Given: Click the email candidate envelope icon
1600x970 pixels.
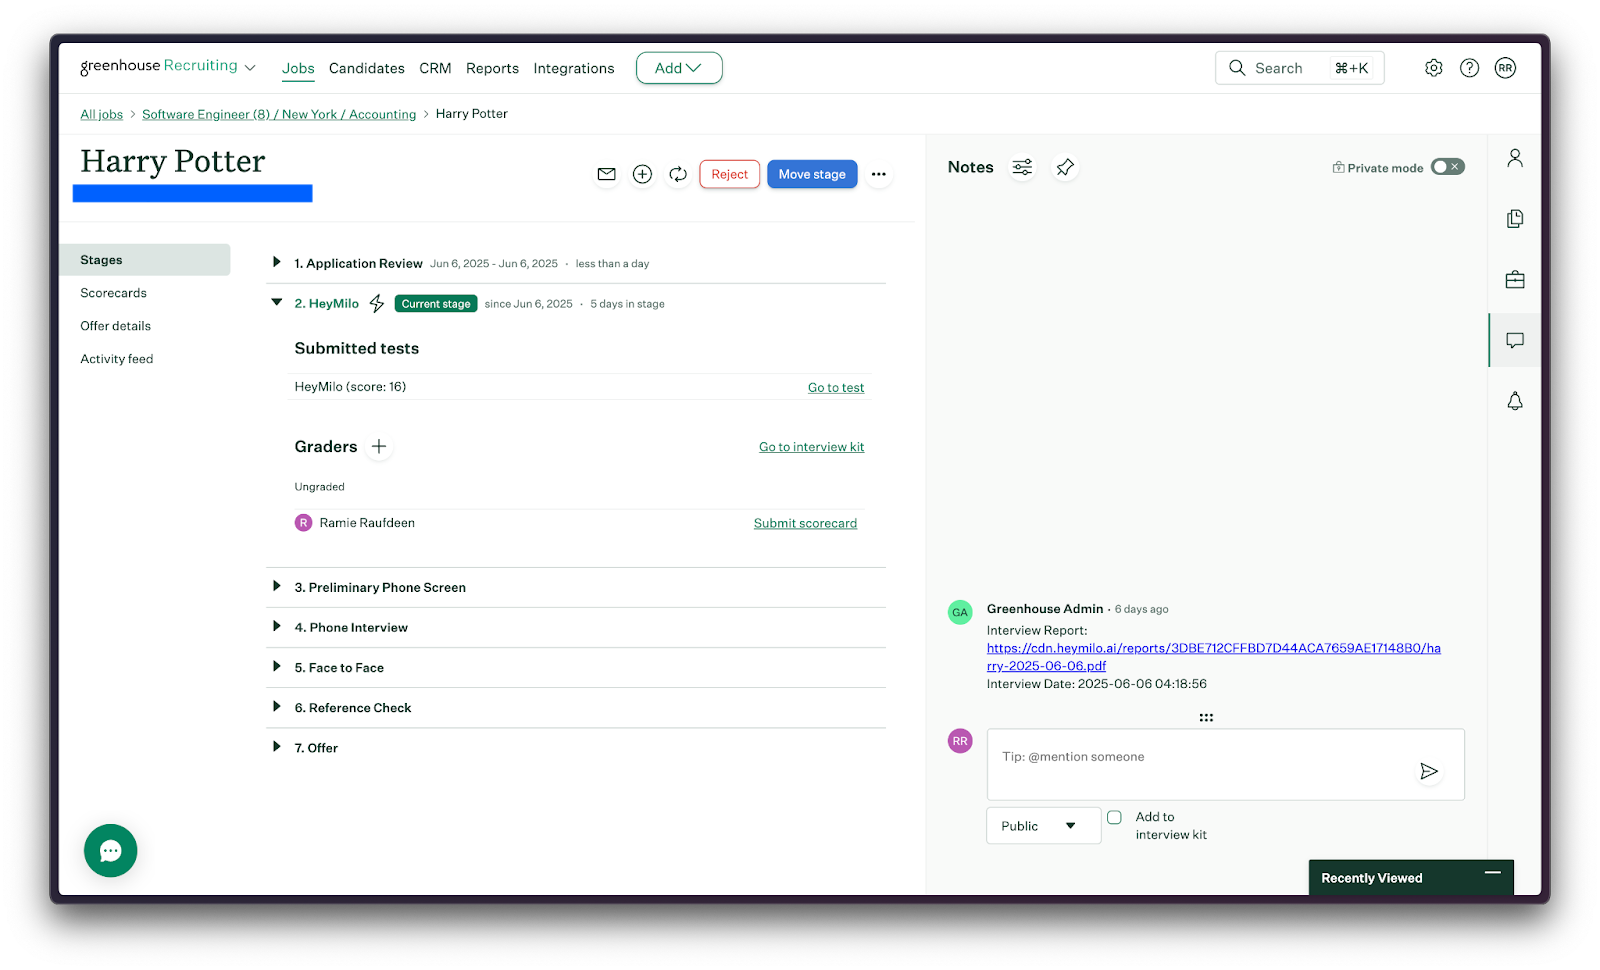Looking at the screenshot, I should point(606,174).
